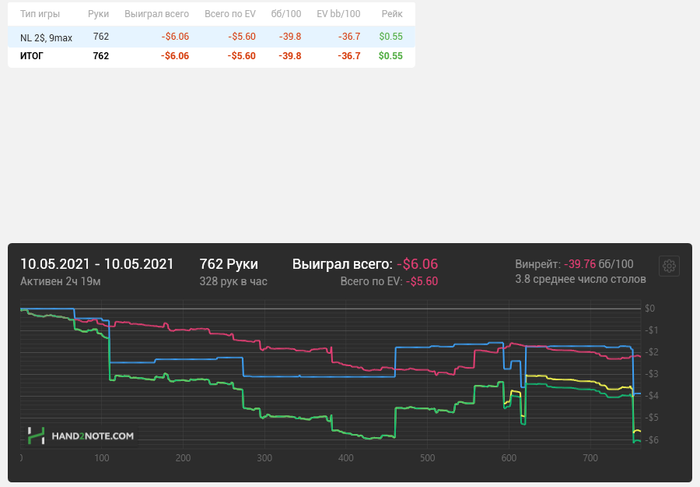Click the Выиграл всего -$6.06 graph label
The image size is (700, 487).
(365, 264)
